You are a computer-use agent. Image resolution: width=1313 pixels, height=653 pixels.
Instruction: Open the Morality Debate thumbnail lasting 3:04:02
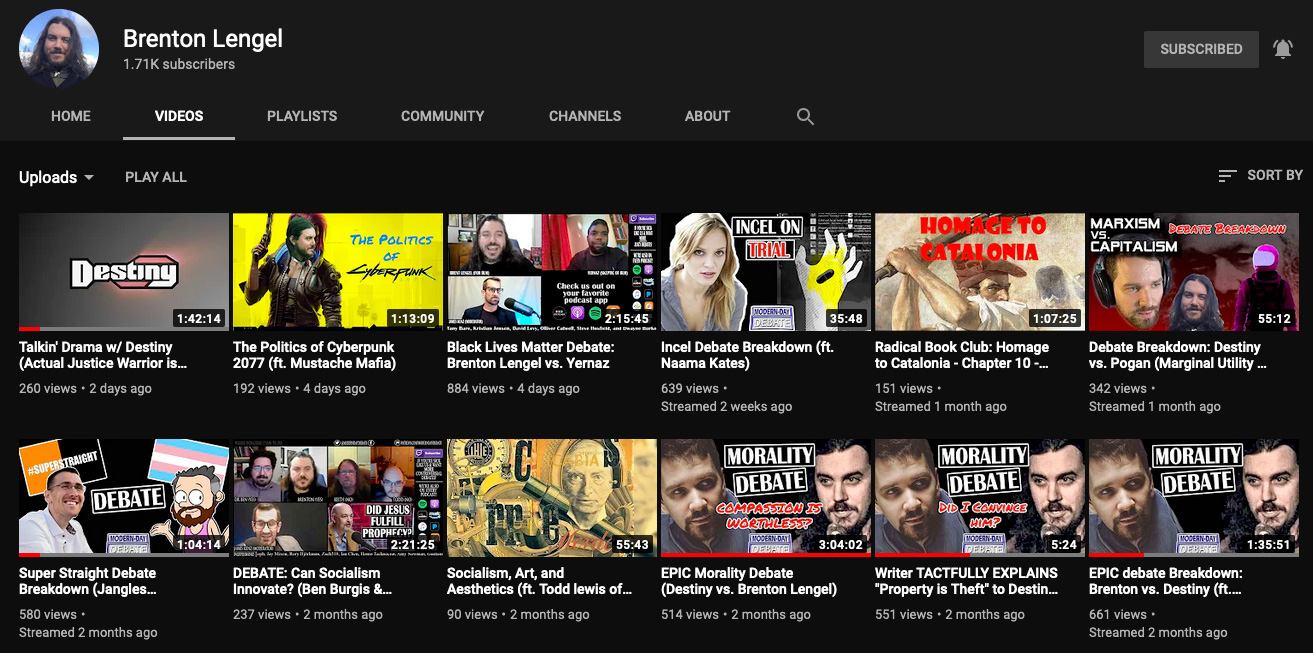tap(766, 498)
